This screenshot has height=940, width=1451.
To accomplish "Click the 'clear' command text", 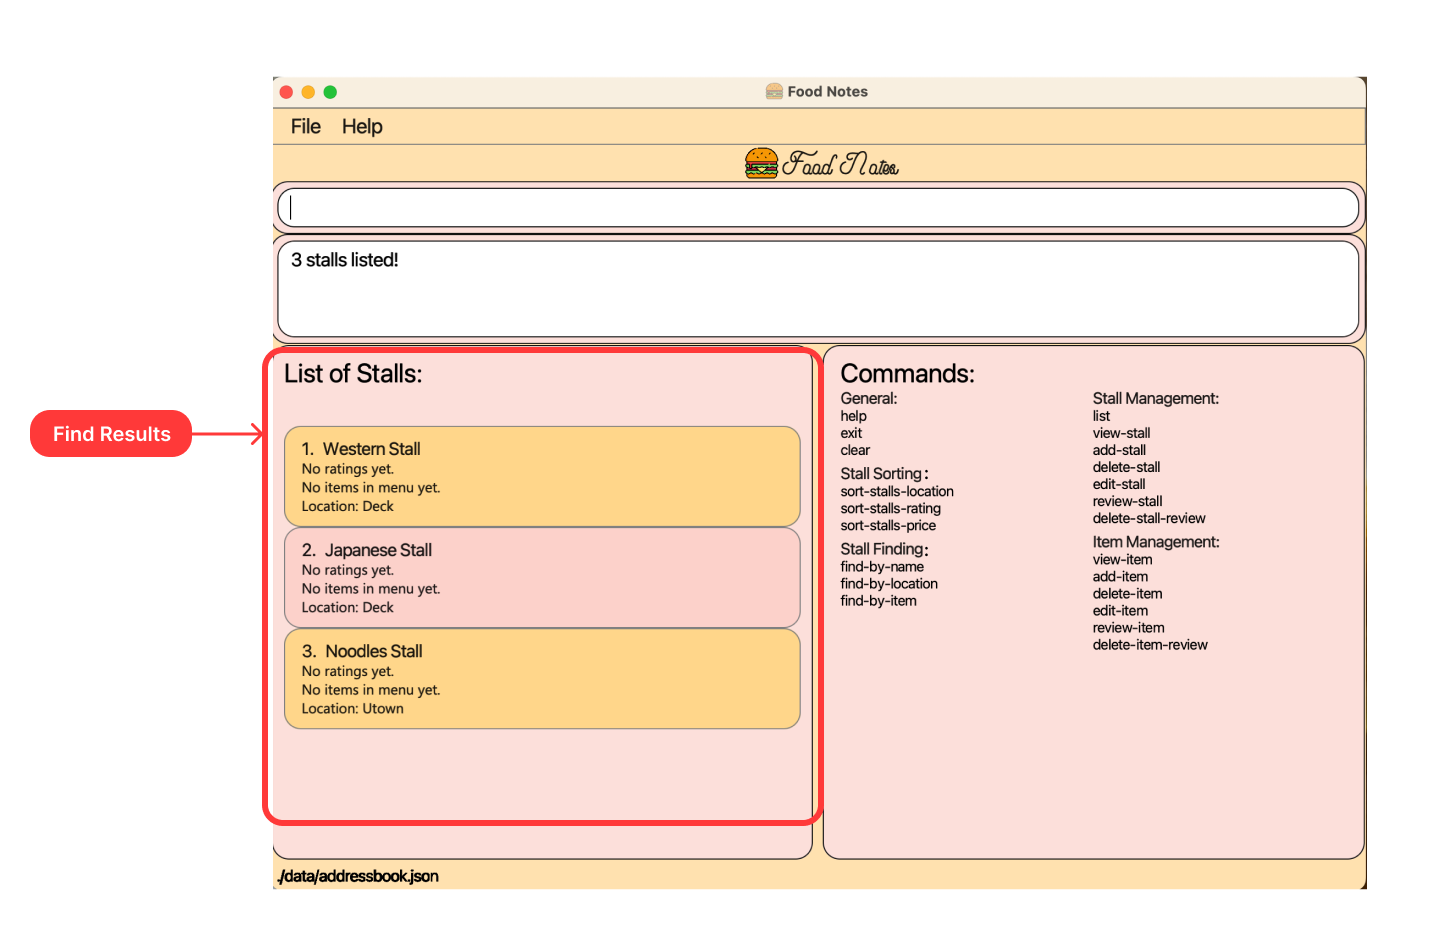I will (x=855, y=450).
